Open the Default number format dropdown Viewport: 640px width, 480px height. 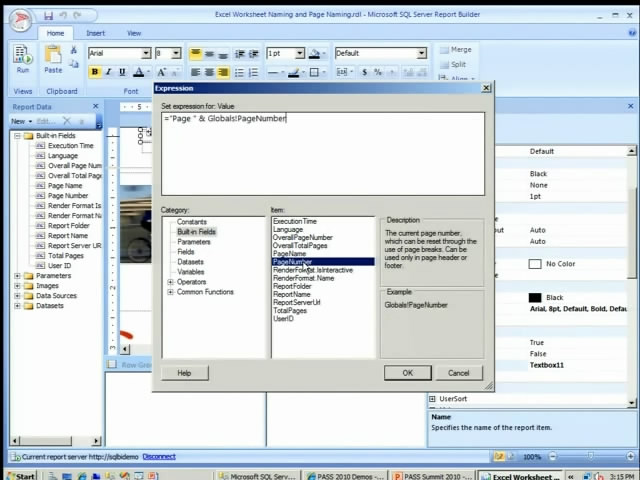[421, 53]
